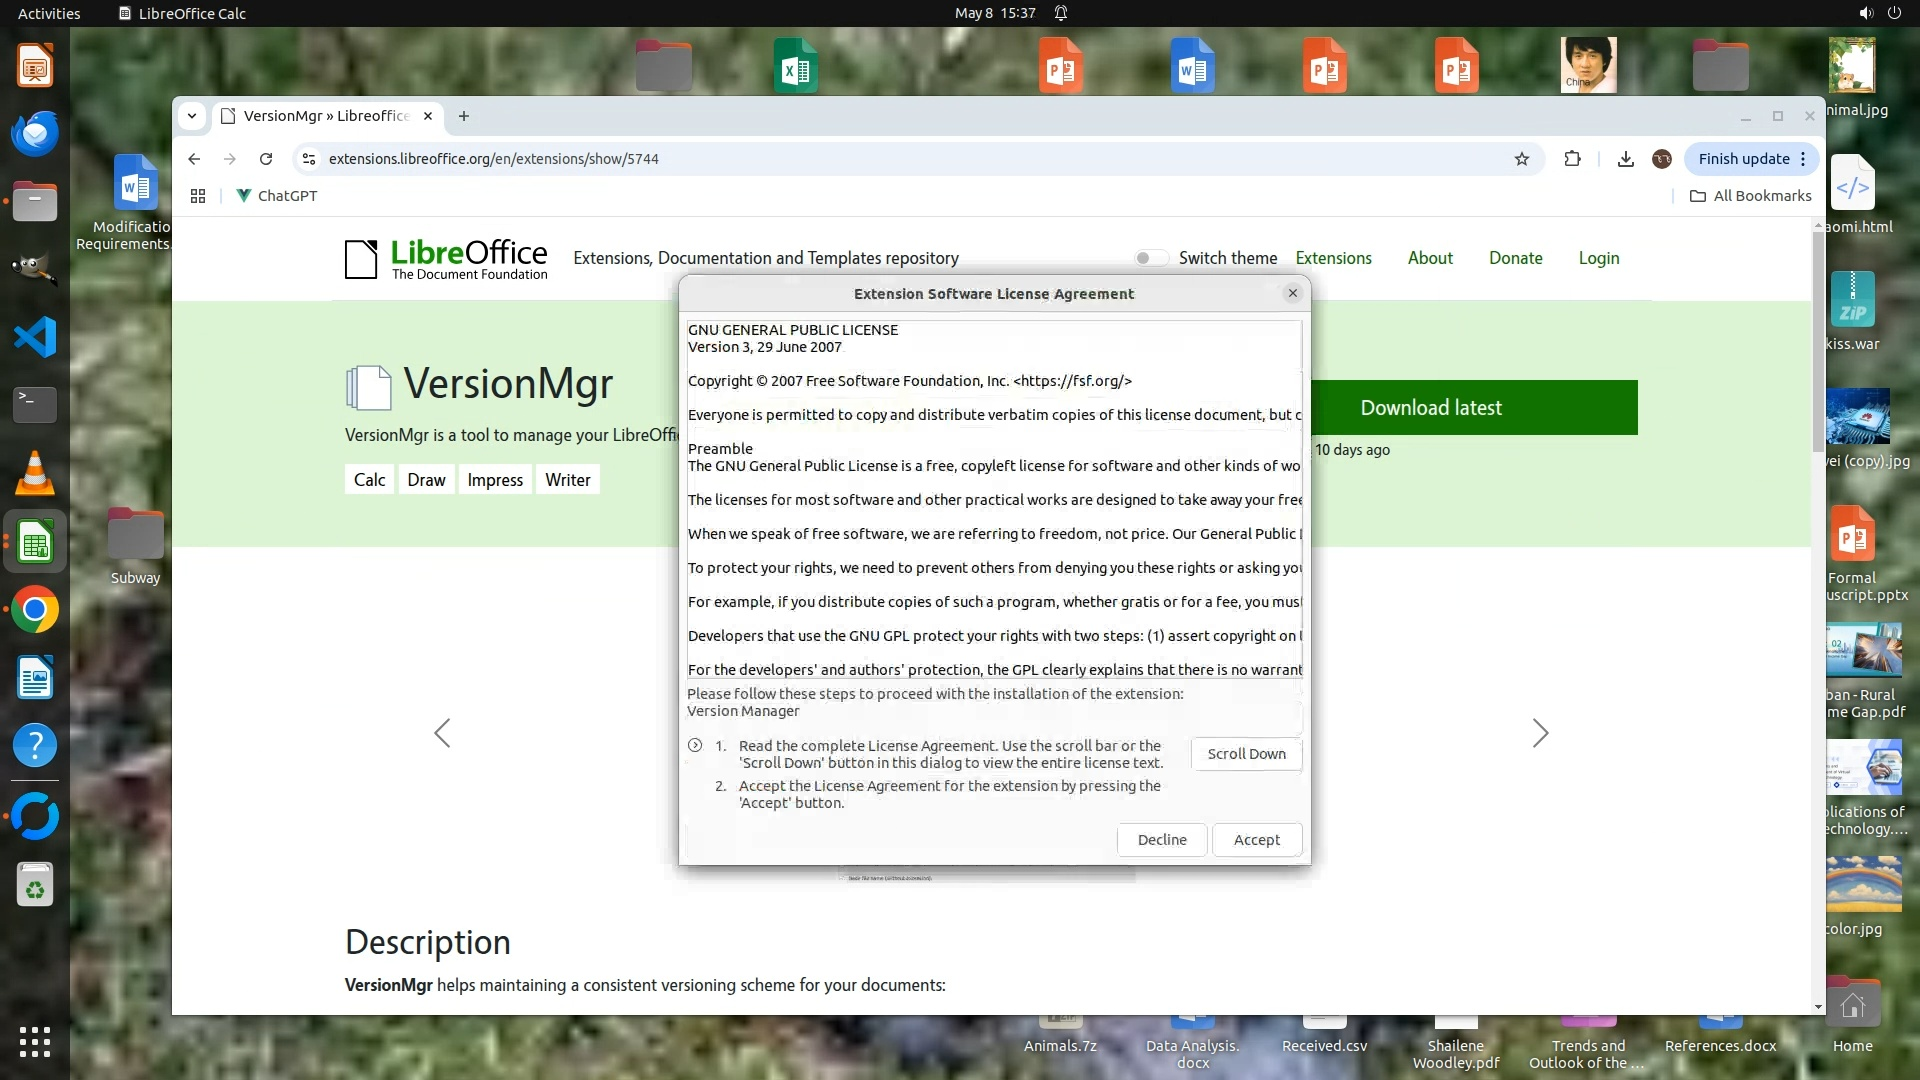The width and height of the screenshot is (1920, 1080).
Task: Open the All Bookmarks folder
Action: (1751, 196)
